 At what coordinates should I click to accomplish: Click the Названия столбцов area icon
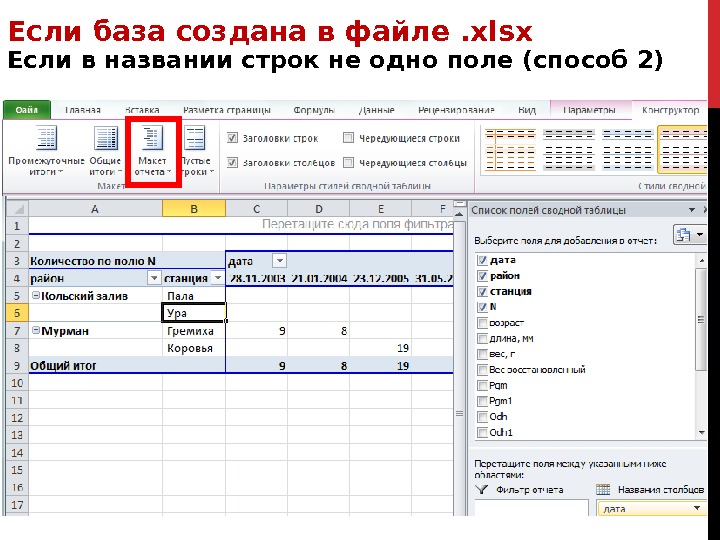pos(603,489)
